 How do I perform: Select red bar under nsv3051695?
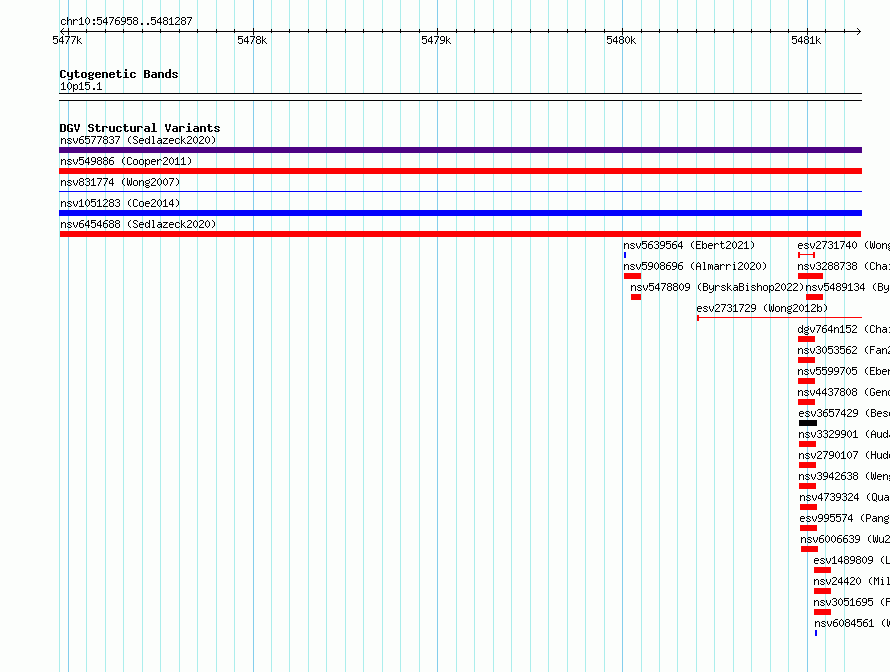(x=822, y=612)
